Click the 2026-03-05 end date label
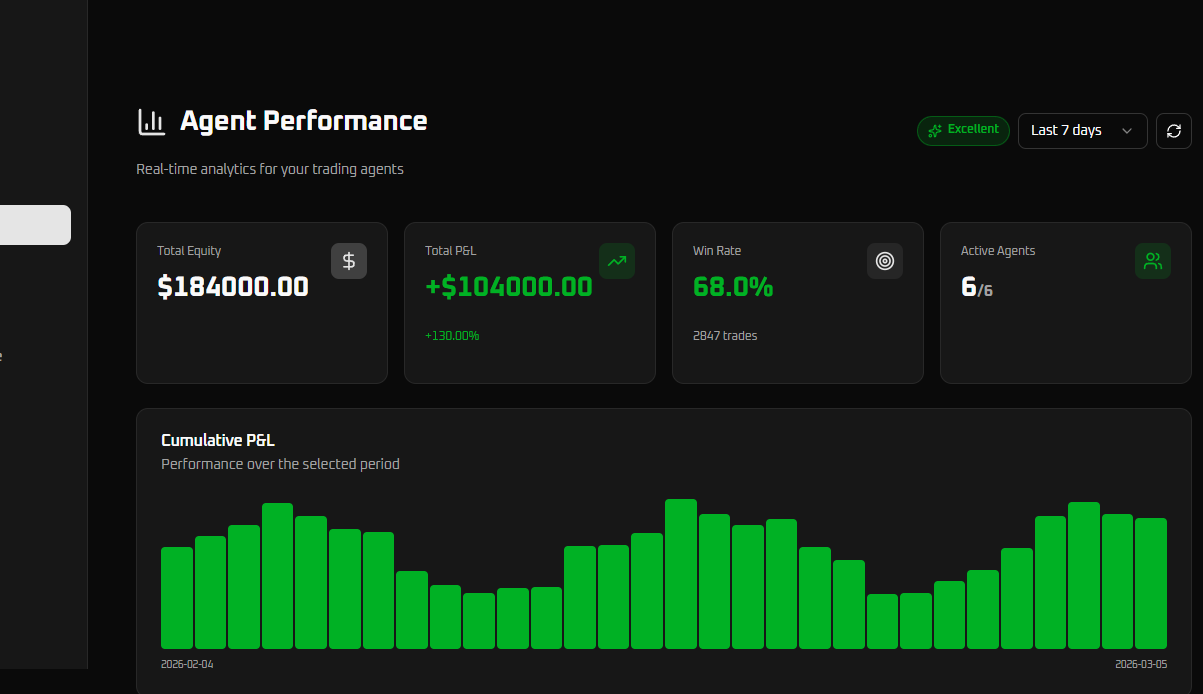The height and width of the screenshot is (694, 1203). [1141, 664]
